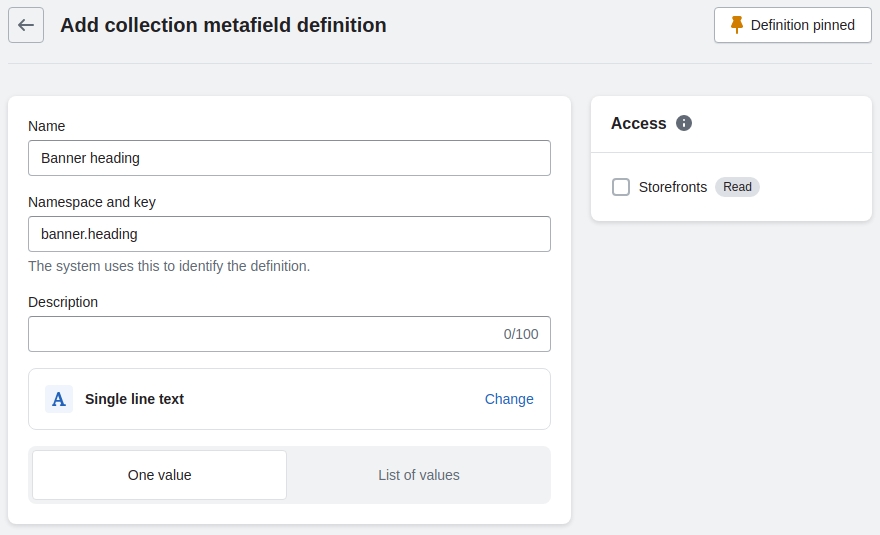Click the Access panel heading
Image resolution: width=880 pixels, height=535 pixels.
point(638,123)
